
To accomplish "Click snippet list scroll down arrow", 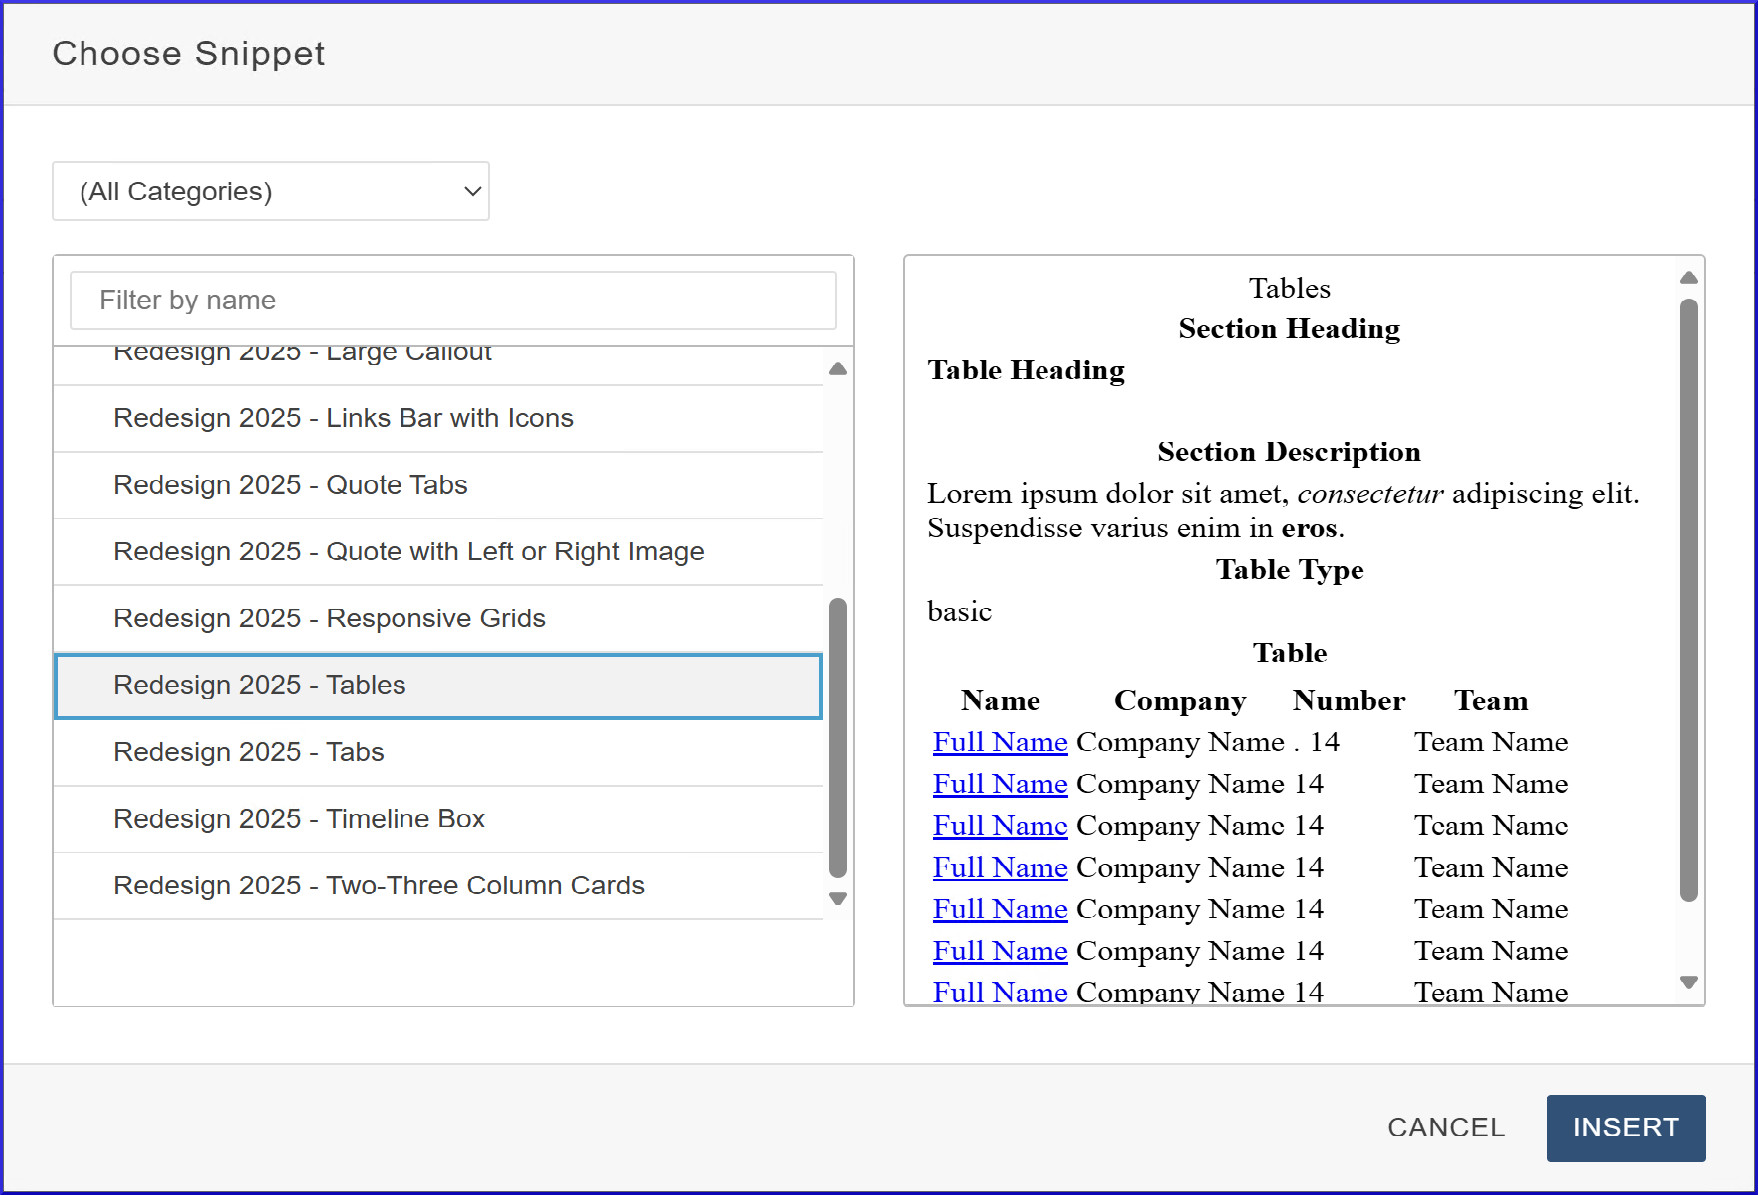I will point(838,898).
